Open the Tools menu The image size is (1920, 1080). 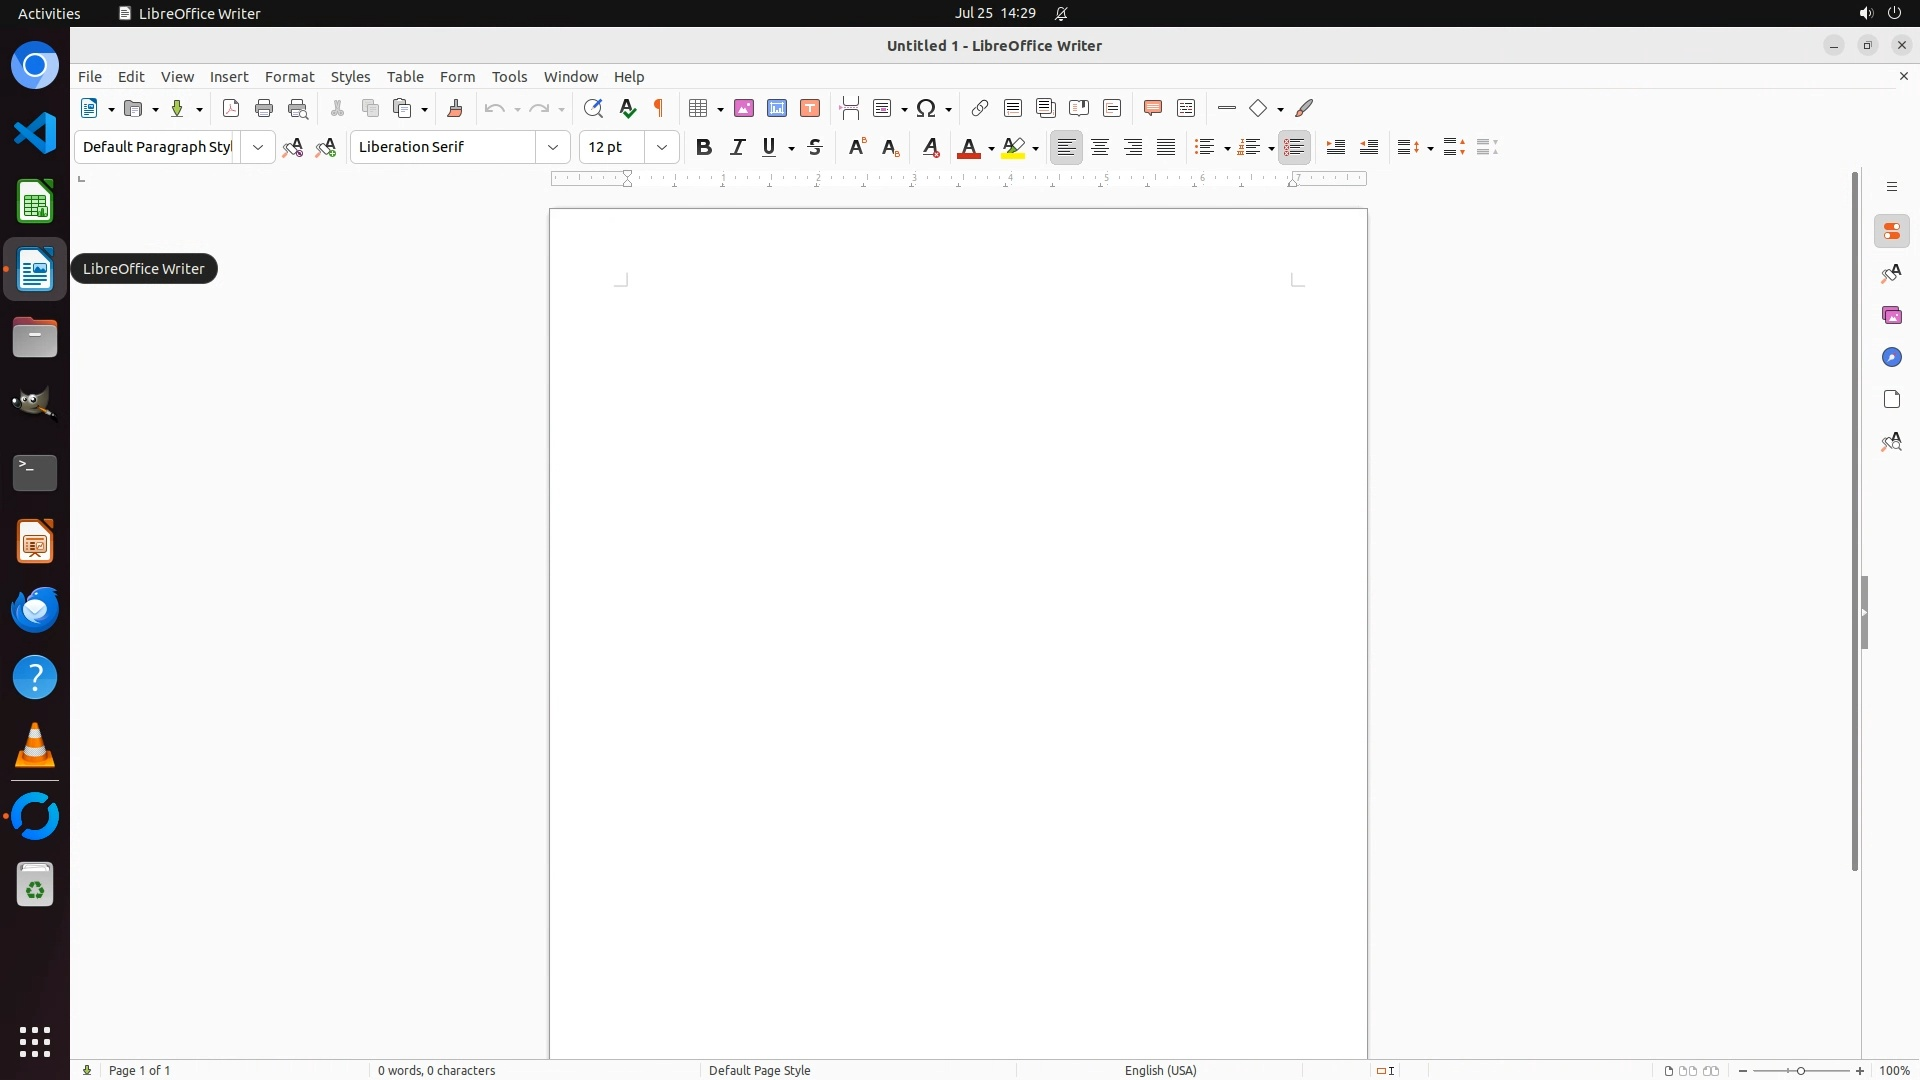(509, 76)
